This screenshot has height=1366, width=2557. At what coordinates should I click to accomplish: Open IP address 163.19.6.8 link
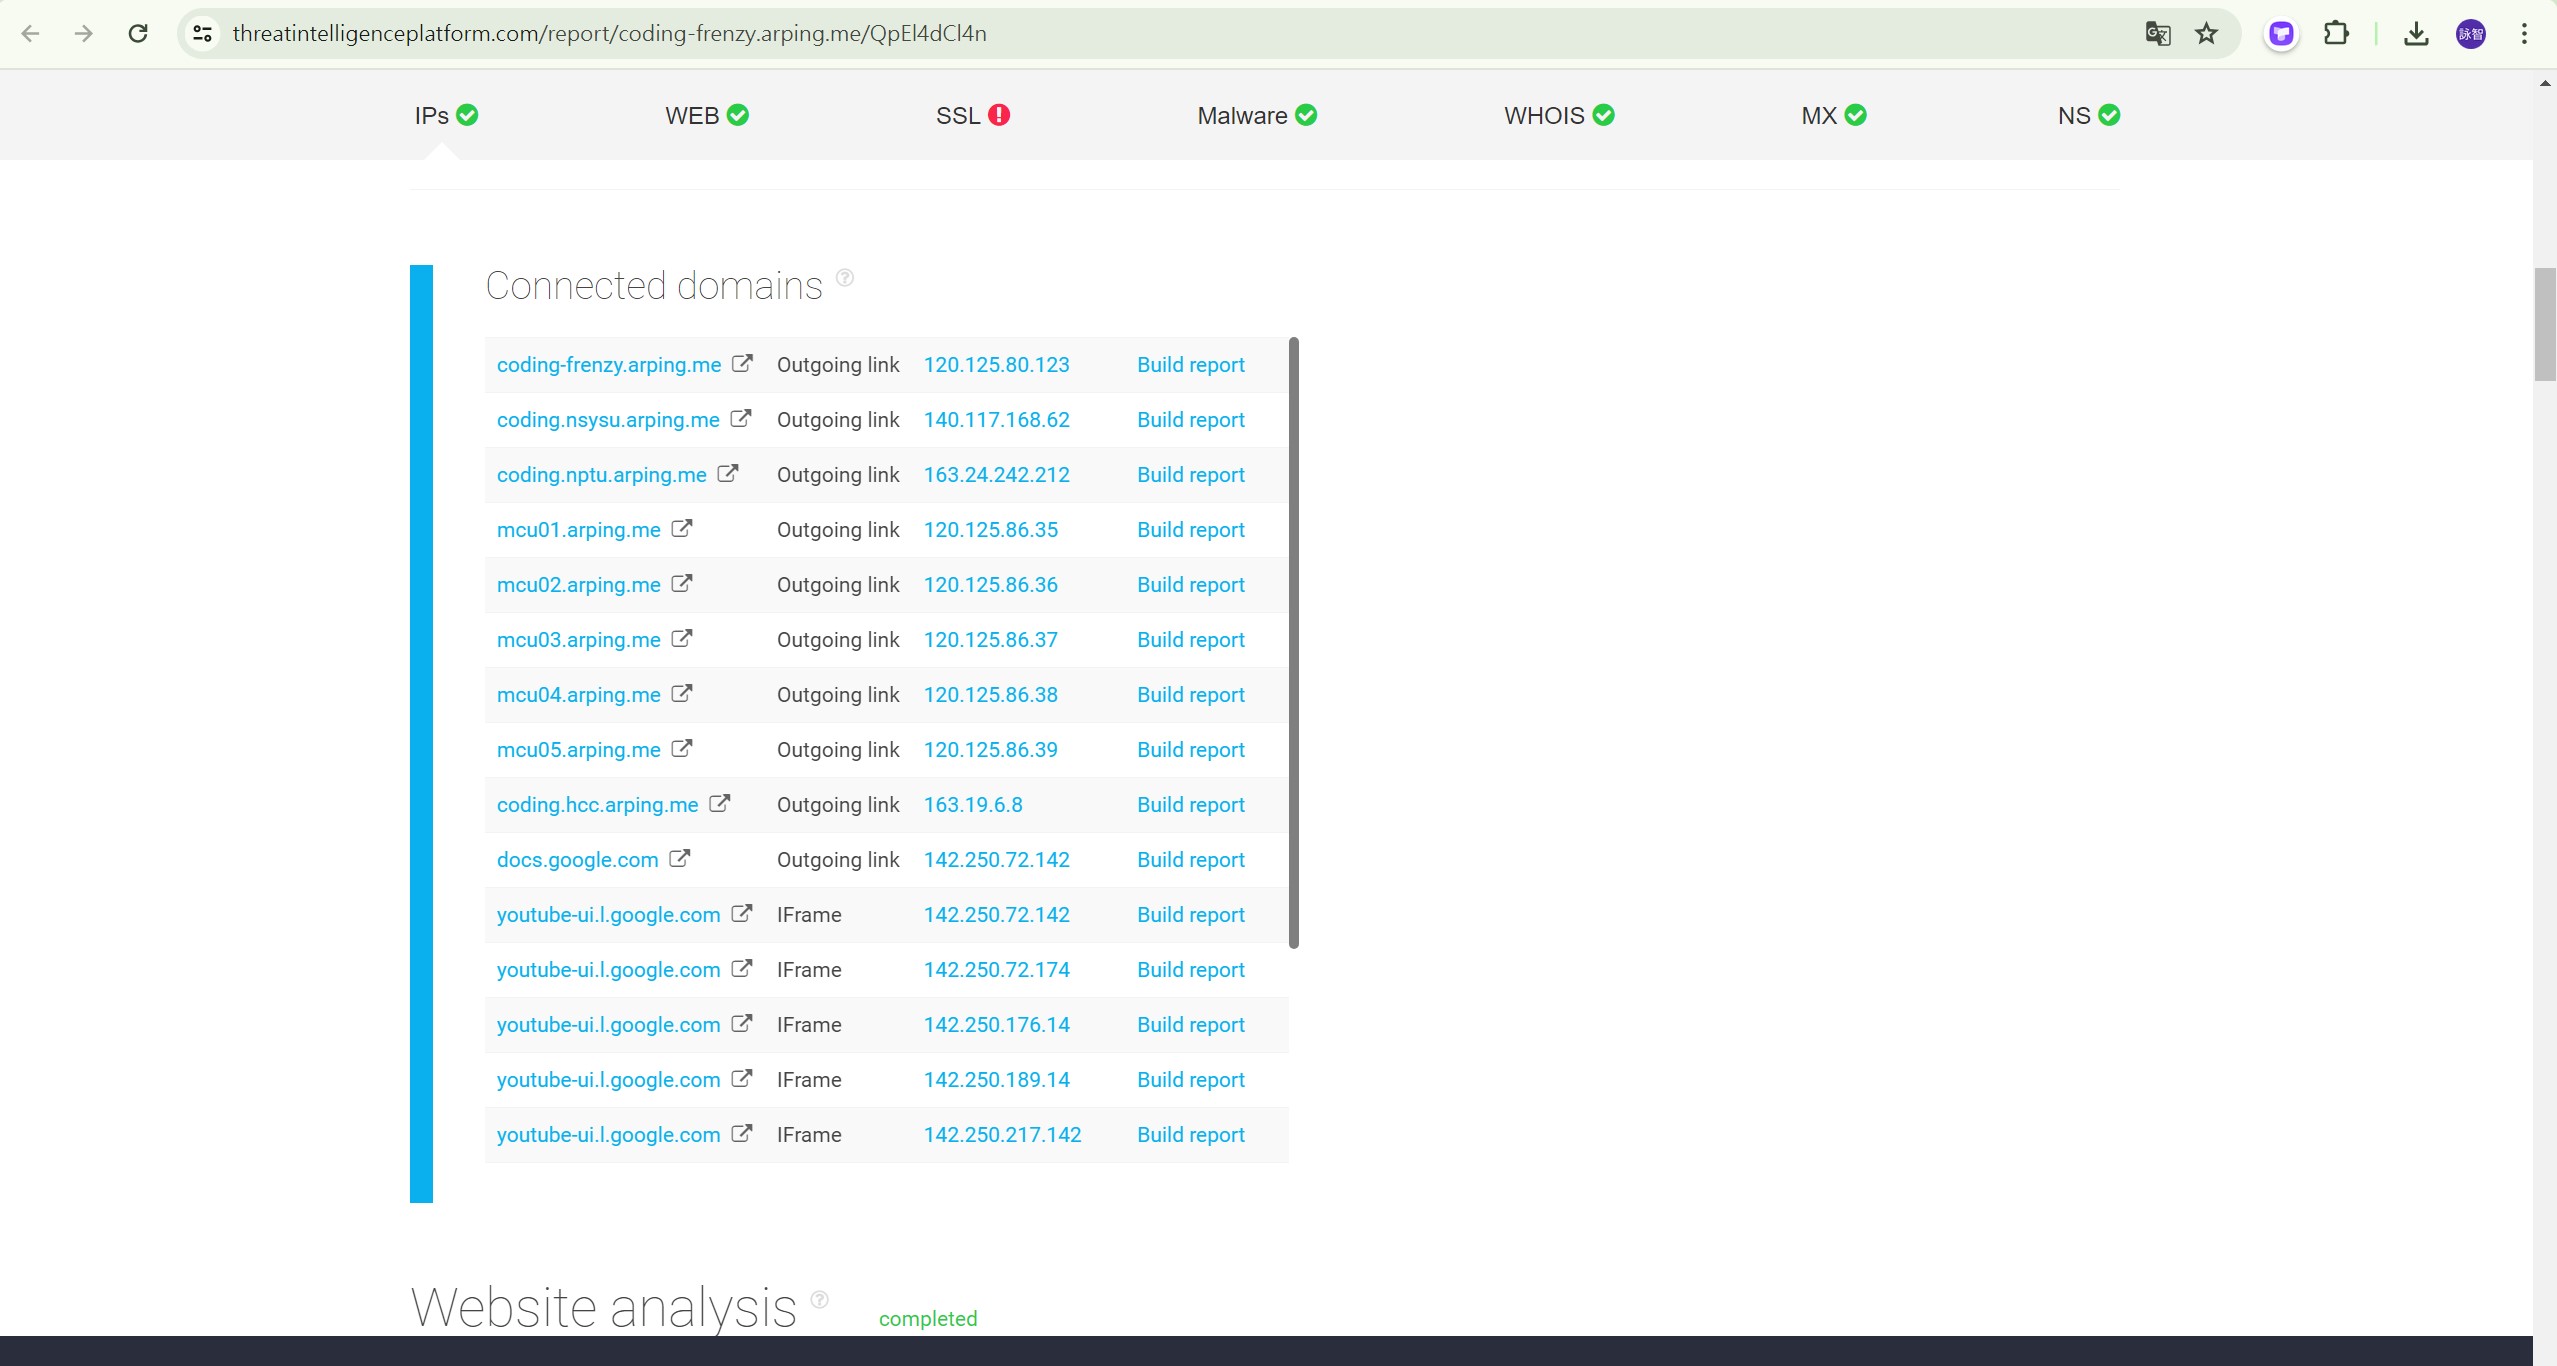(x=972, y=805)
